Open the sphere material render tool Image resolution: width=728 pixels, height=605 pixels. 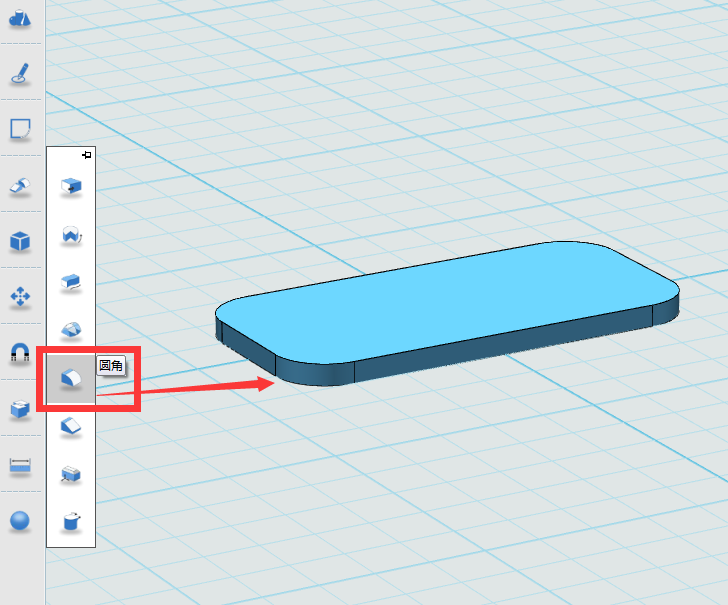point(20,520)
